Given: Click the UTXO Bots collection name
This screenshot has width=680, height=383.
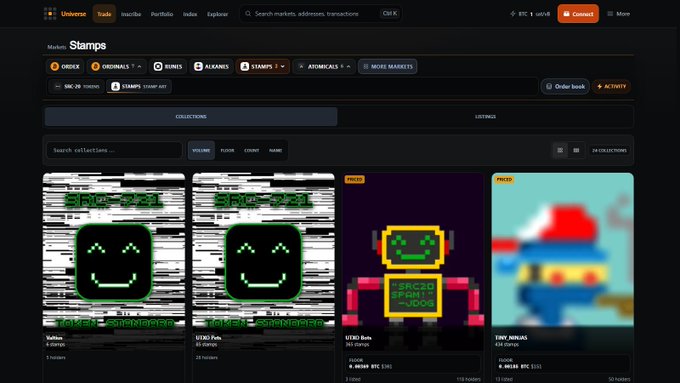Looking at the screenshot, I should point(358,337).
